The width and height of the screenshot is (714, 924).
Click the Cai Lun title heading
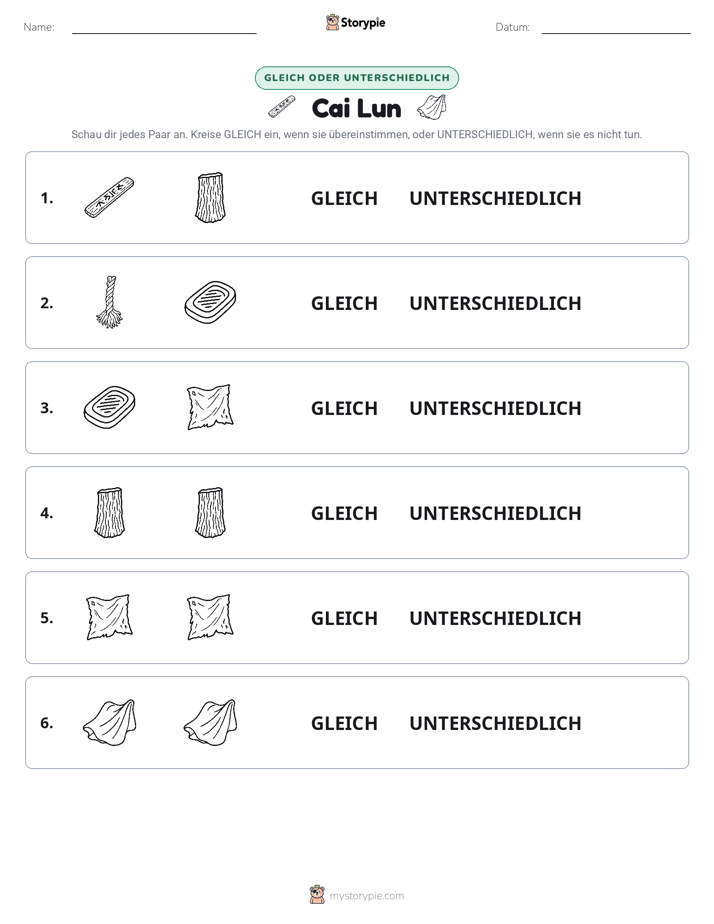pos(356,108)
